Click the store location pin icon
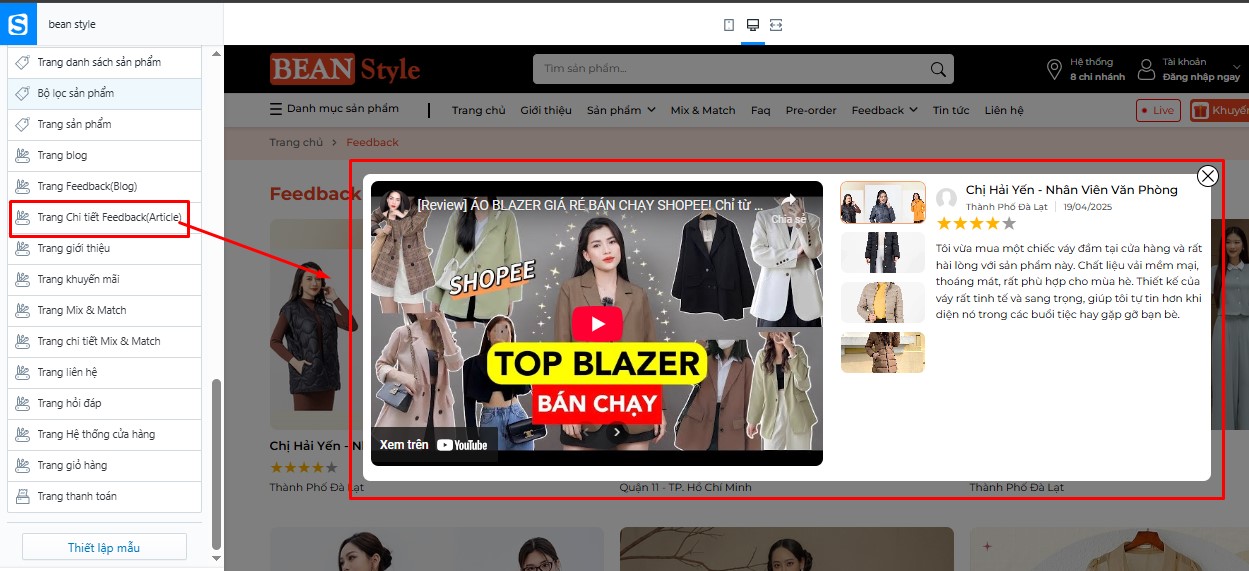This screenshot has width=1249, height=571. (1054, 69)
